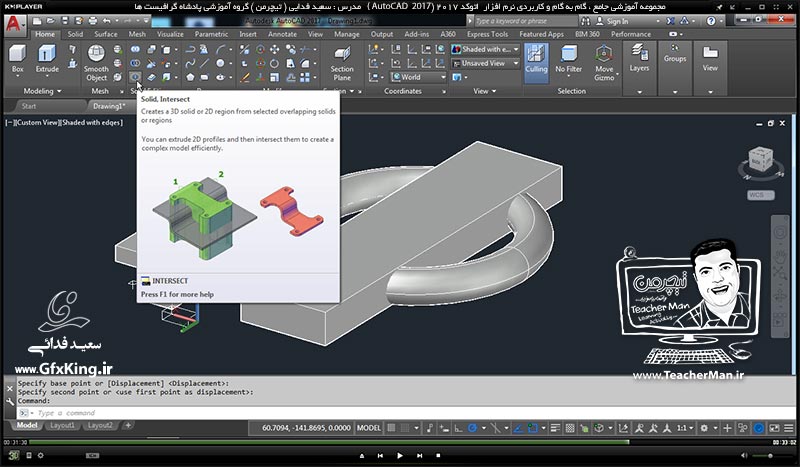
Task: Click the Undo arrow in quick access toolbar
Action: (107, 21)
